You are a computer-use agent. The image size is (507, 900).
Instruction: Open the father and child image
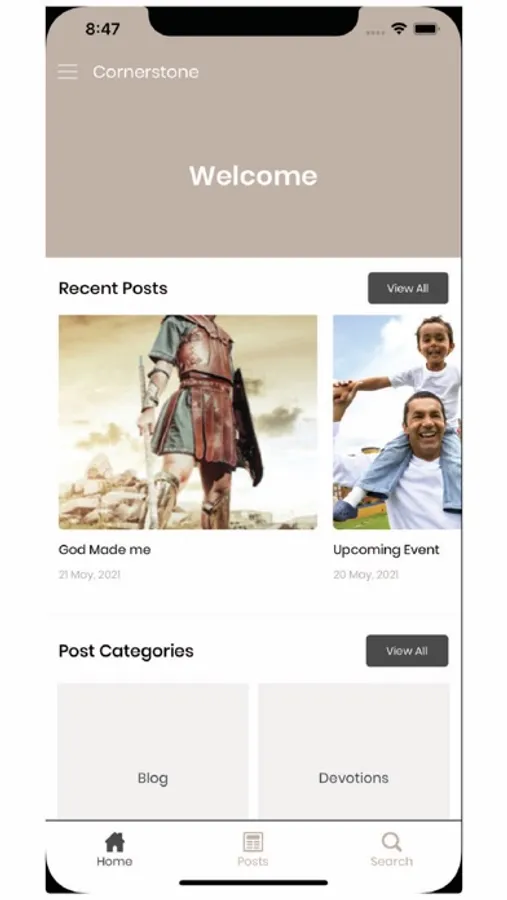[397, 422]
